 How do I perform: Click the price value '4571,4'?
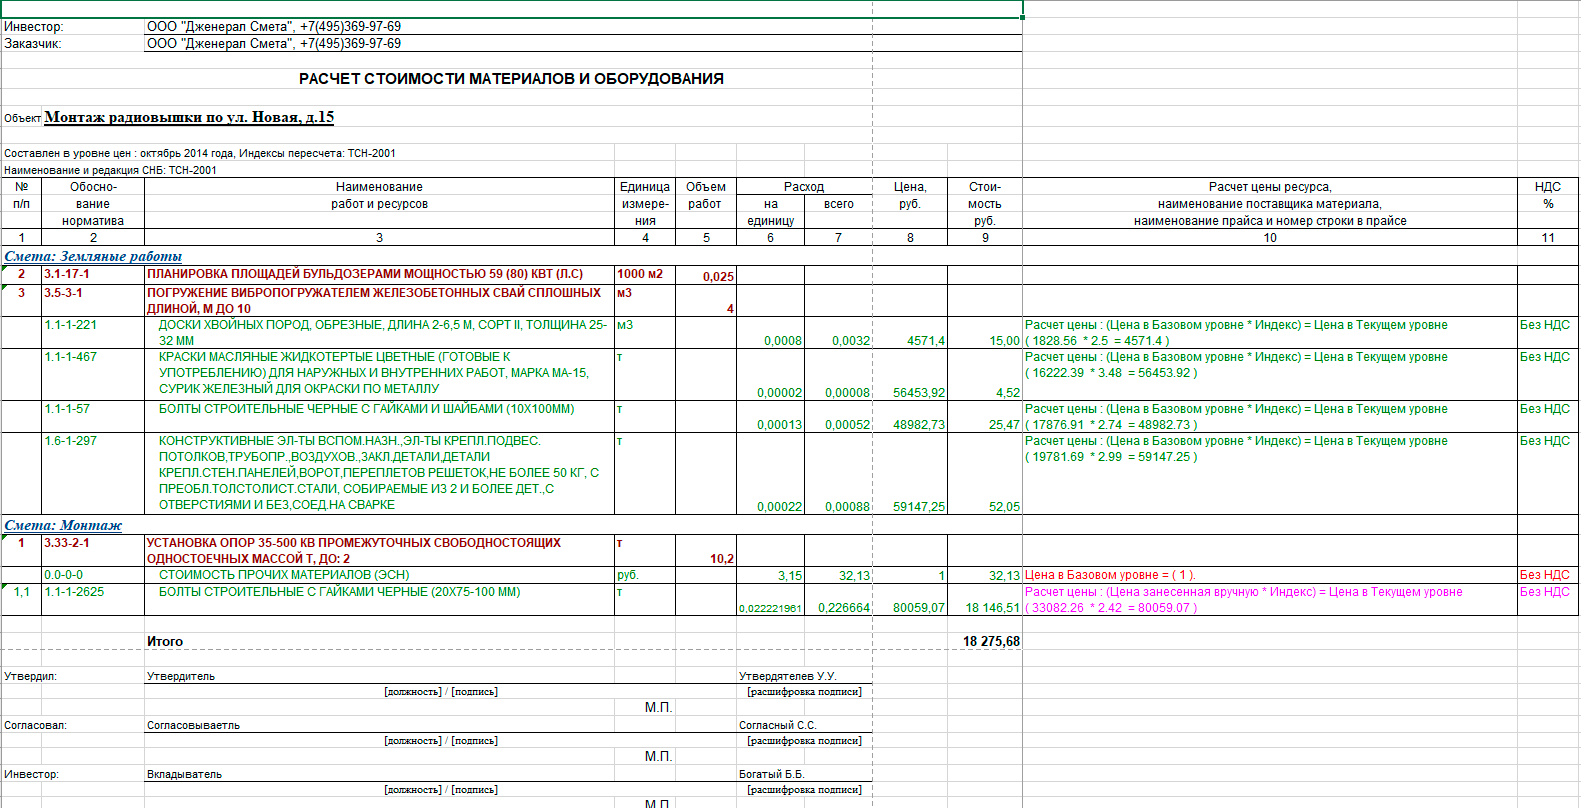click(x=926, y=341)
